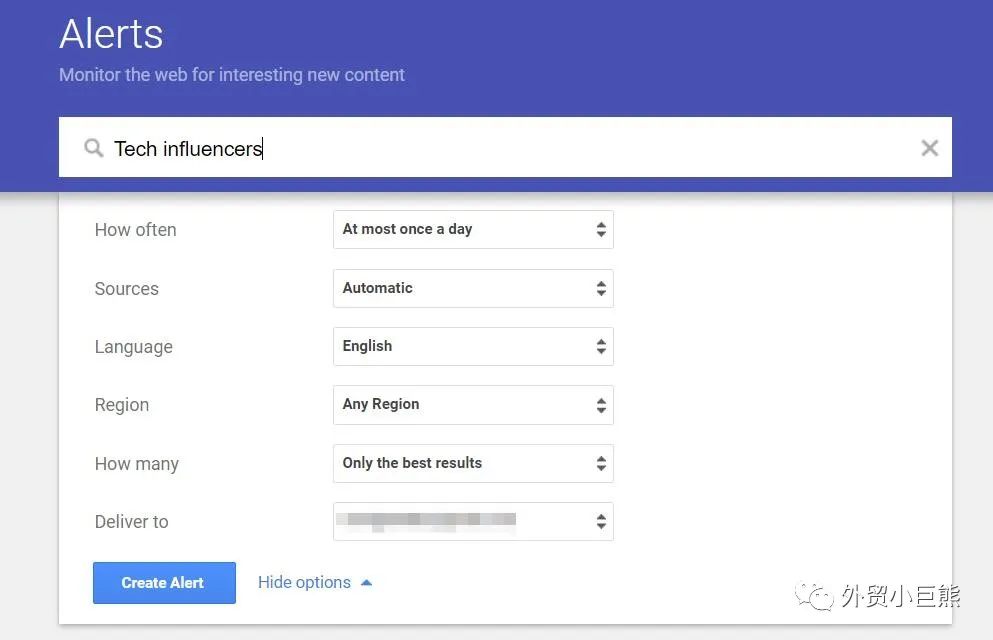Click the WeChat watermark logo icon

(813, 597)
